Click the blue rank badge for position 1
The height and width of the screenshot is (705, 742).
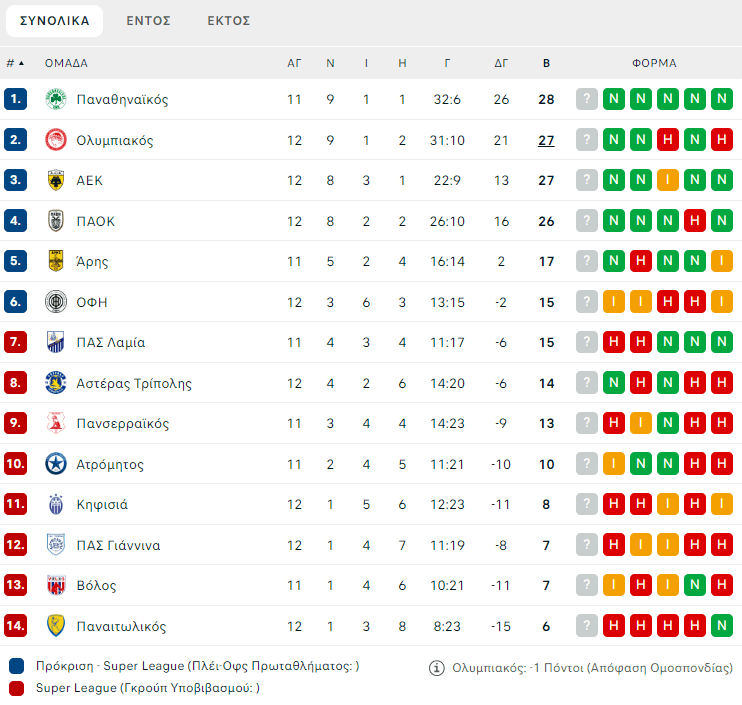(15, 100)
